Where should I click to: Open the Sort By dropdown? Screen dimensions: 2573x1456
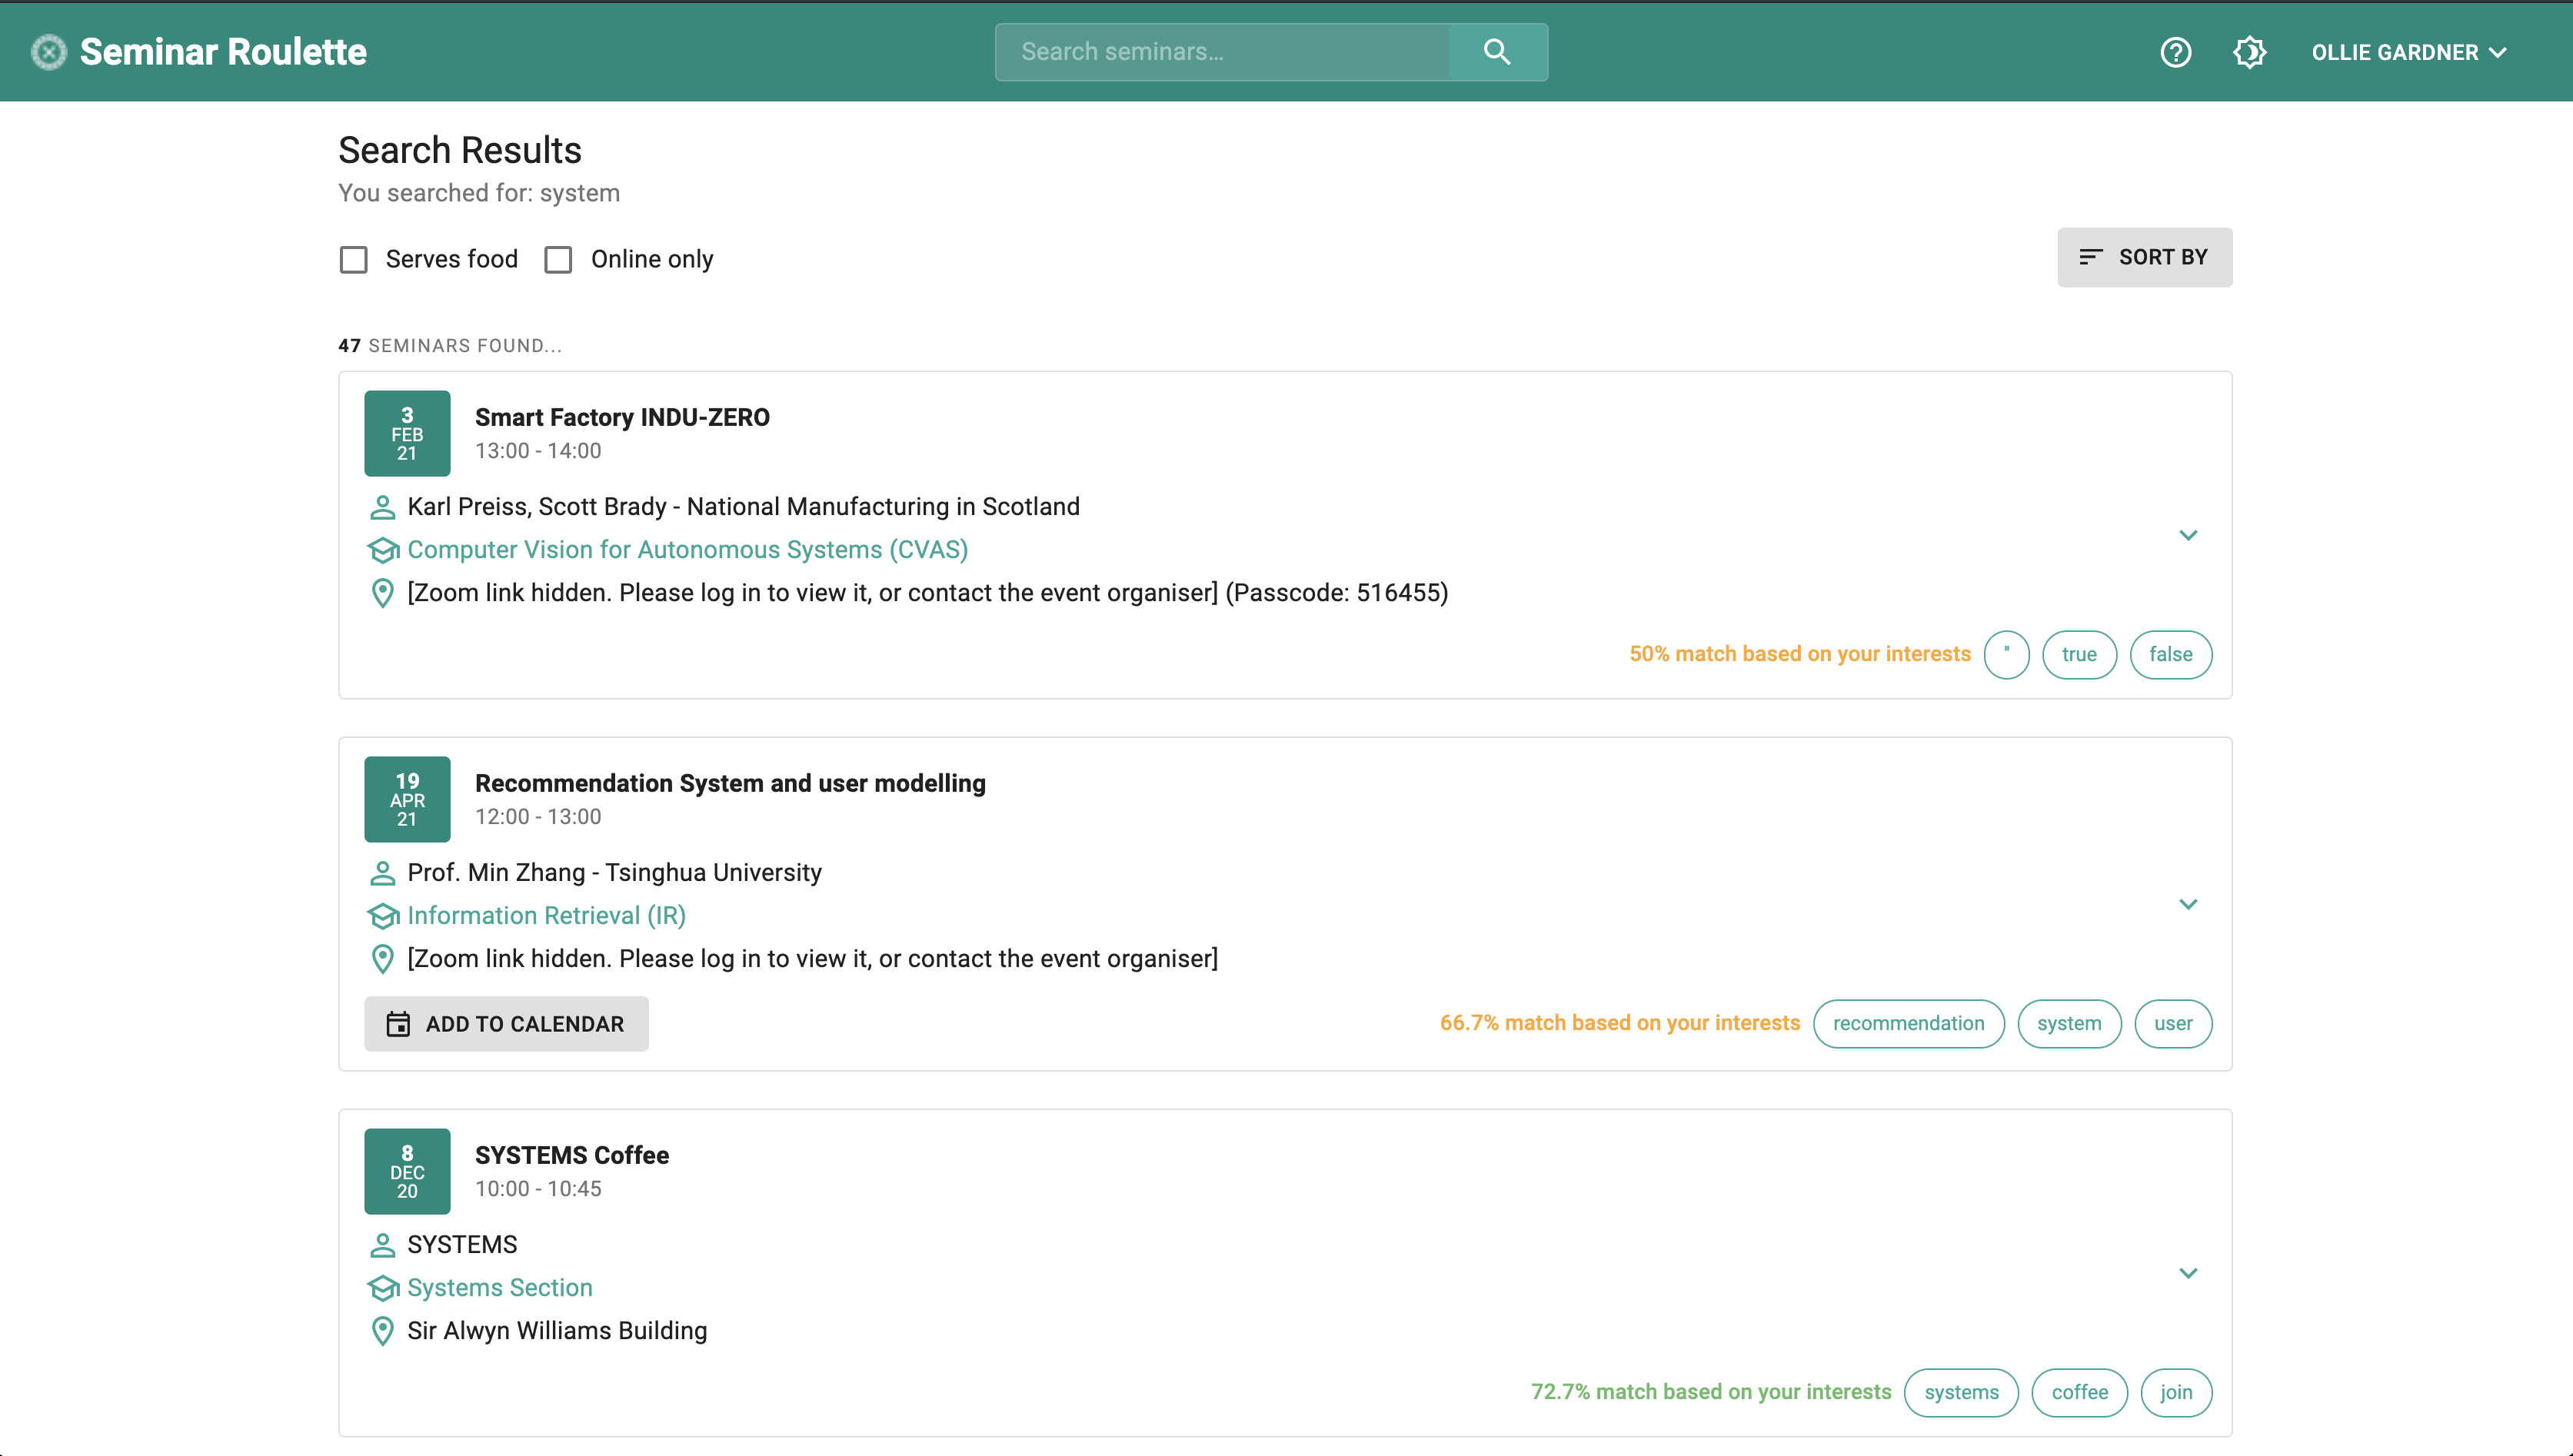[2144, 257]
